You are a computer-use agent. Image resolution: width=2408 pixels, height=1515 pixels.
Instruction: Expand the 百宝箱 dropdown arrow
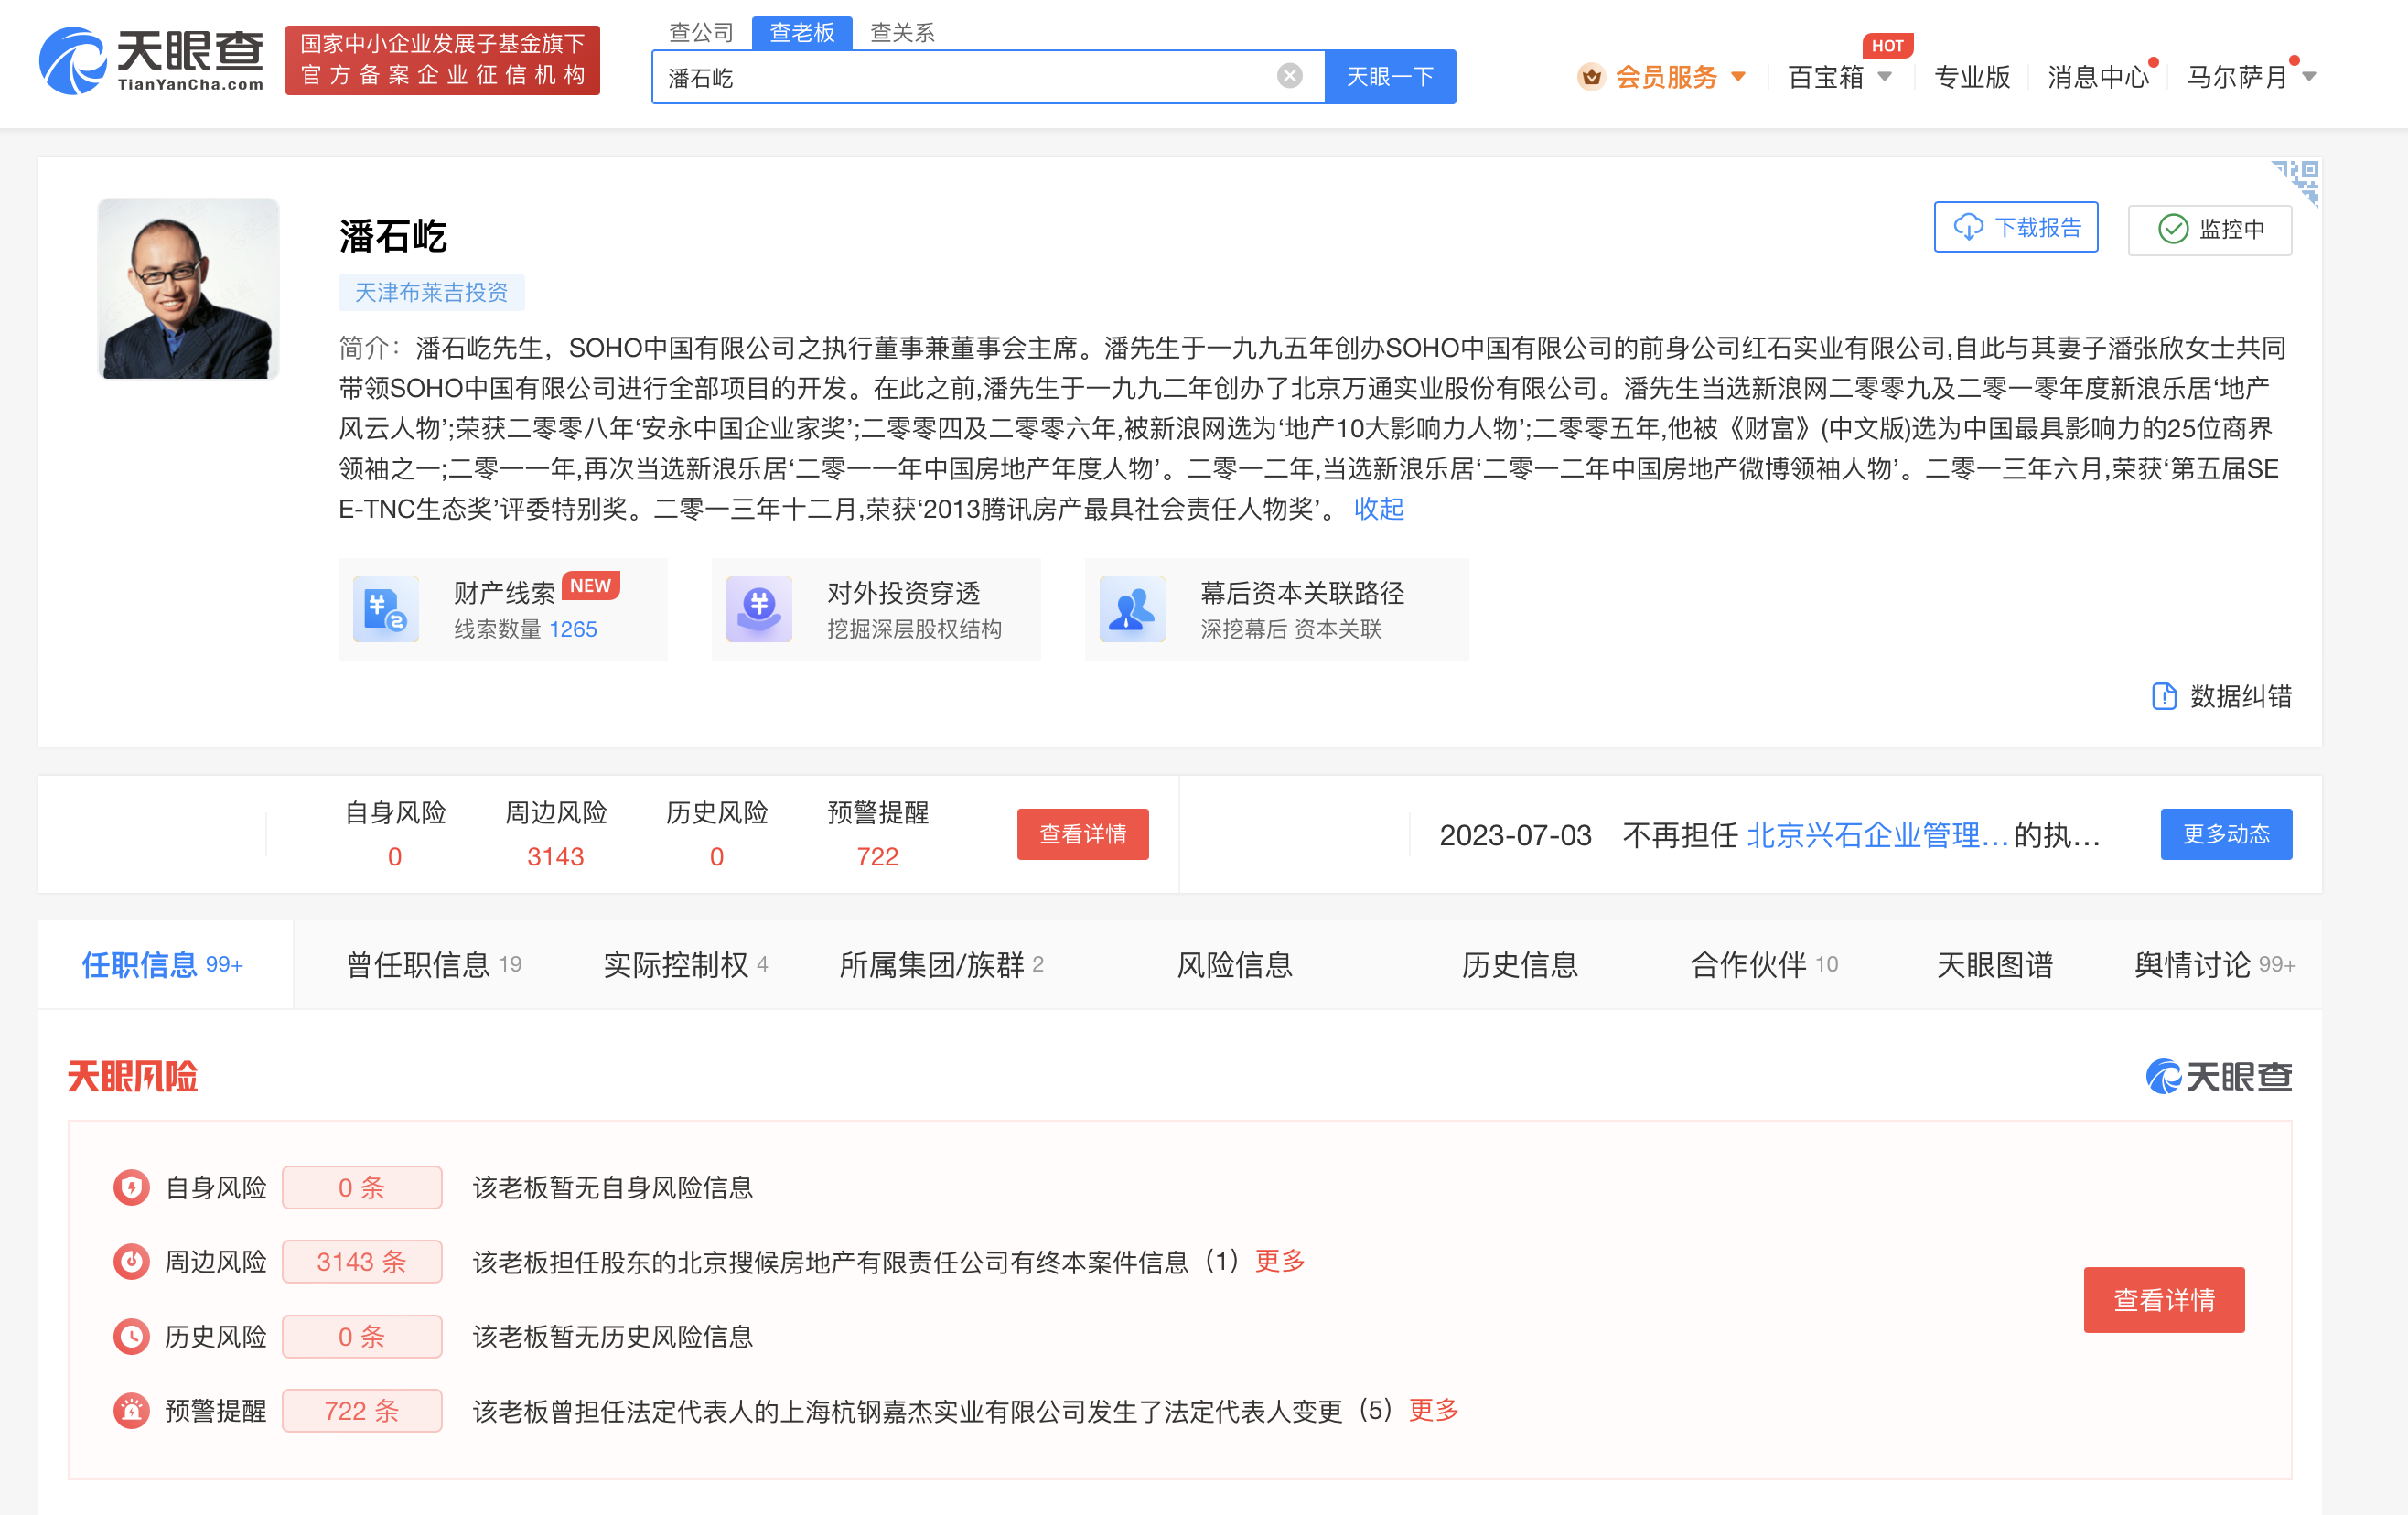pyautogui.click(x=1885, y=77)
